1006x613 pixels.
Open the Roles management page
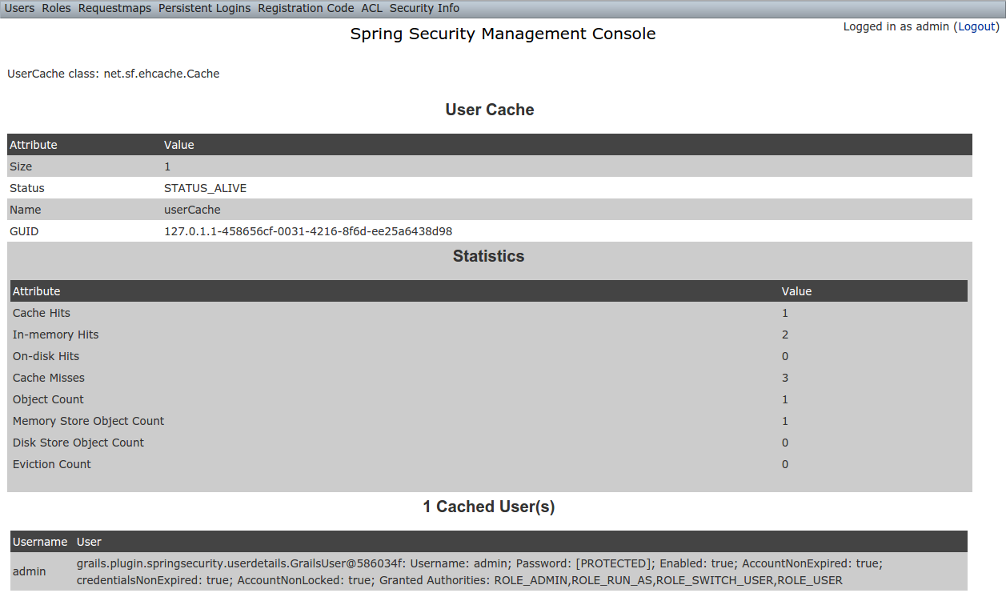(55, 8)
